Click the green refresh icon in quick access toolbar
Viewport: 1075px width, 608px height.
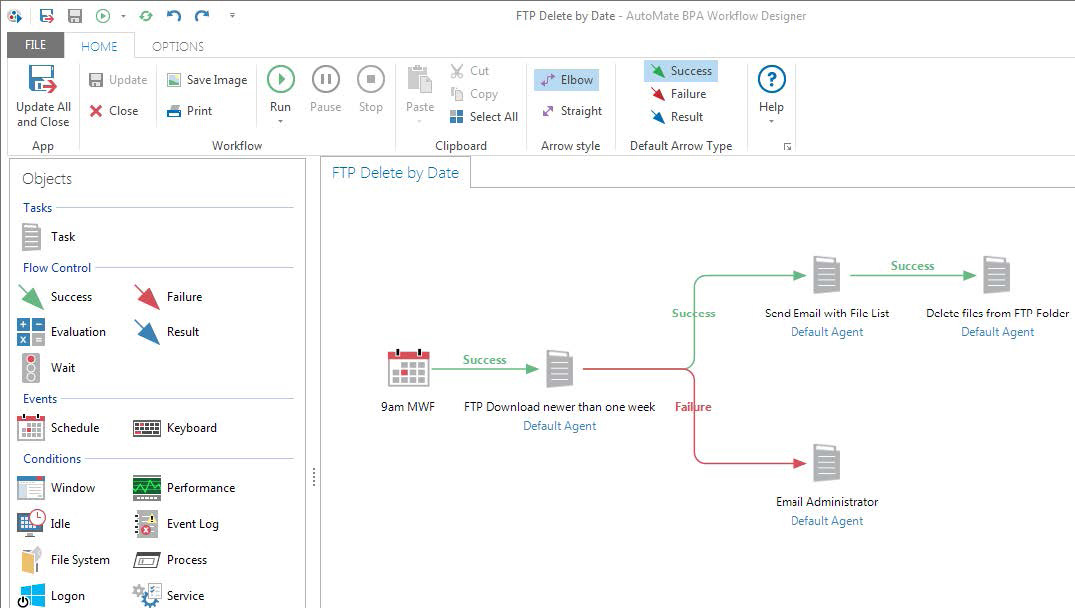click(146, 16)
